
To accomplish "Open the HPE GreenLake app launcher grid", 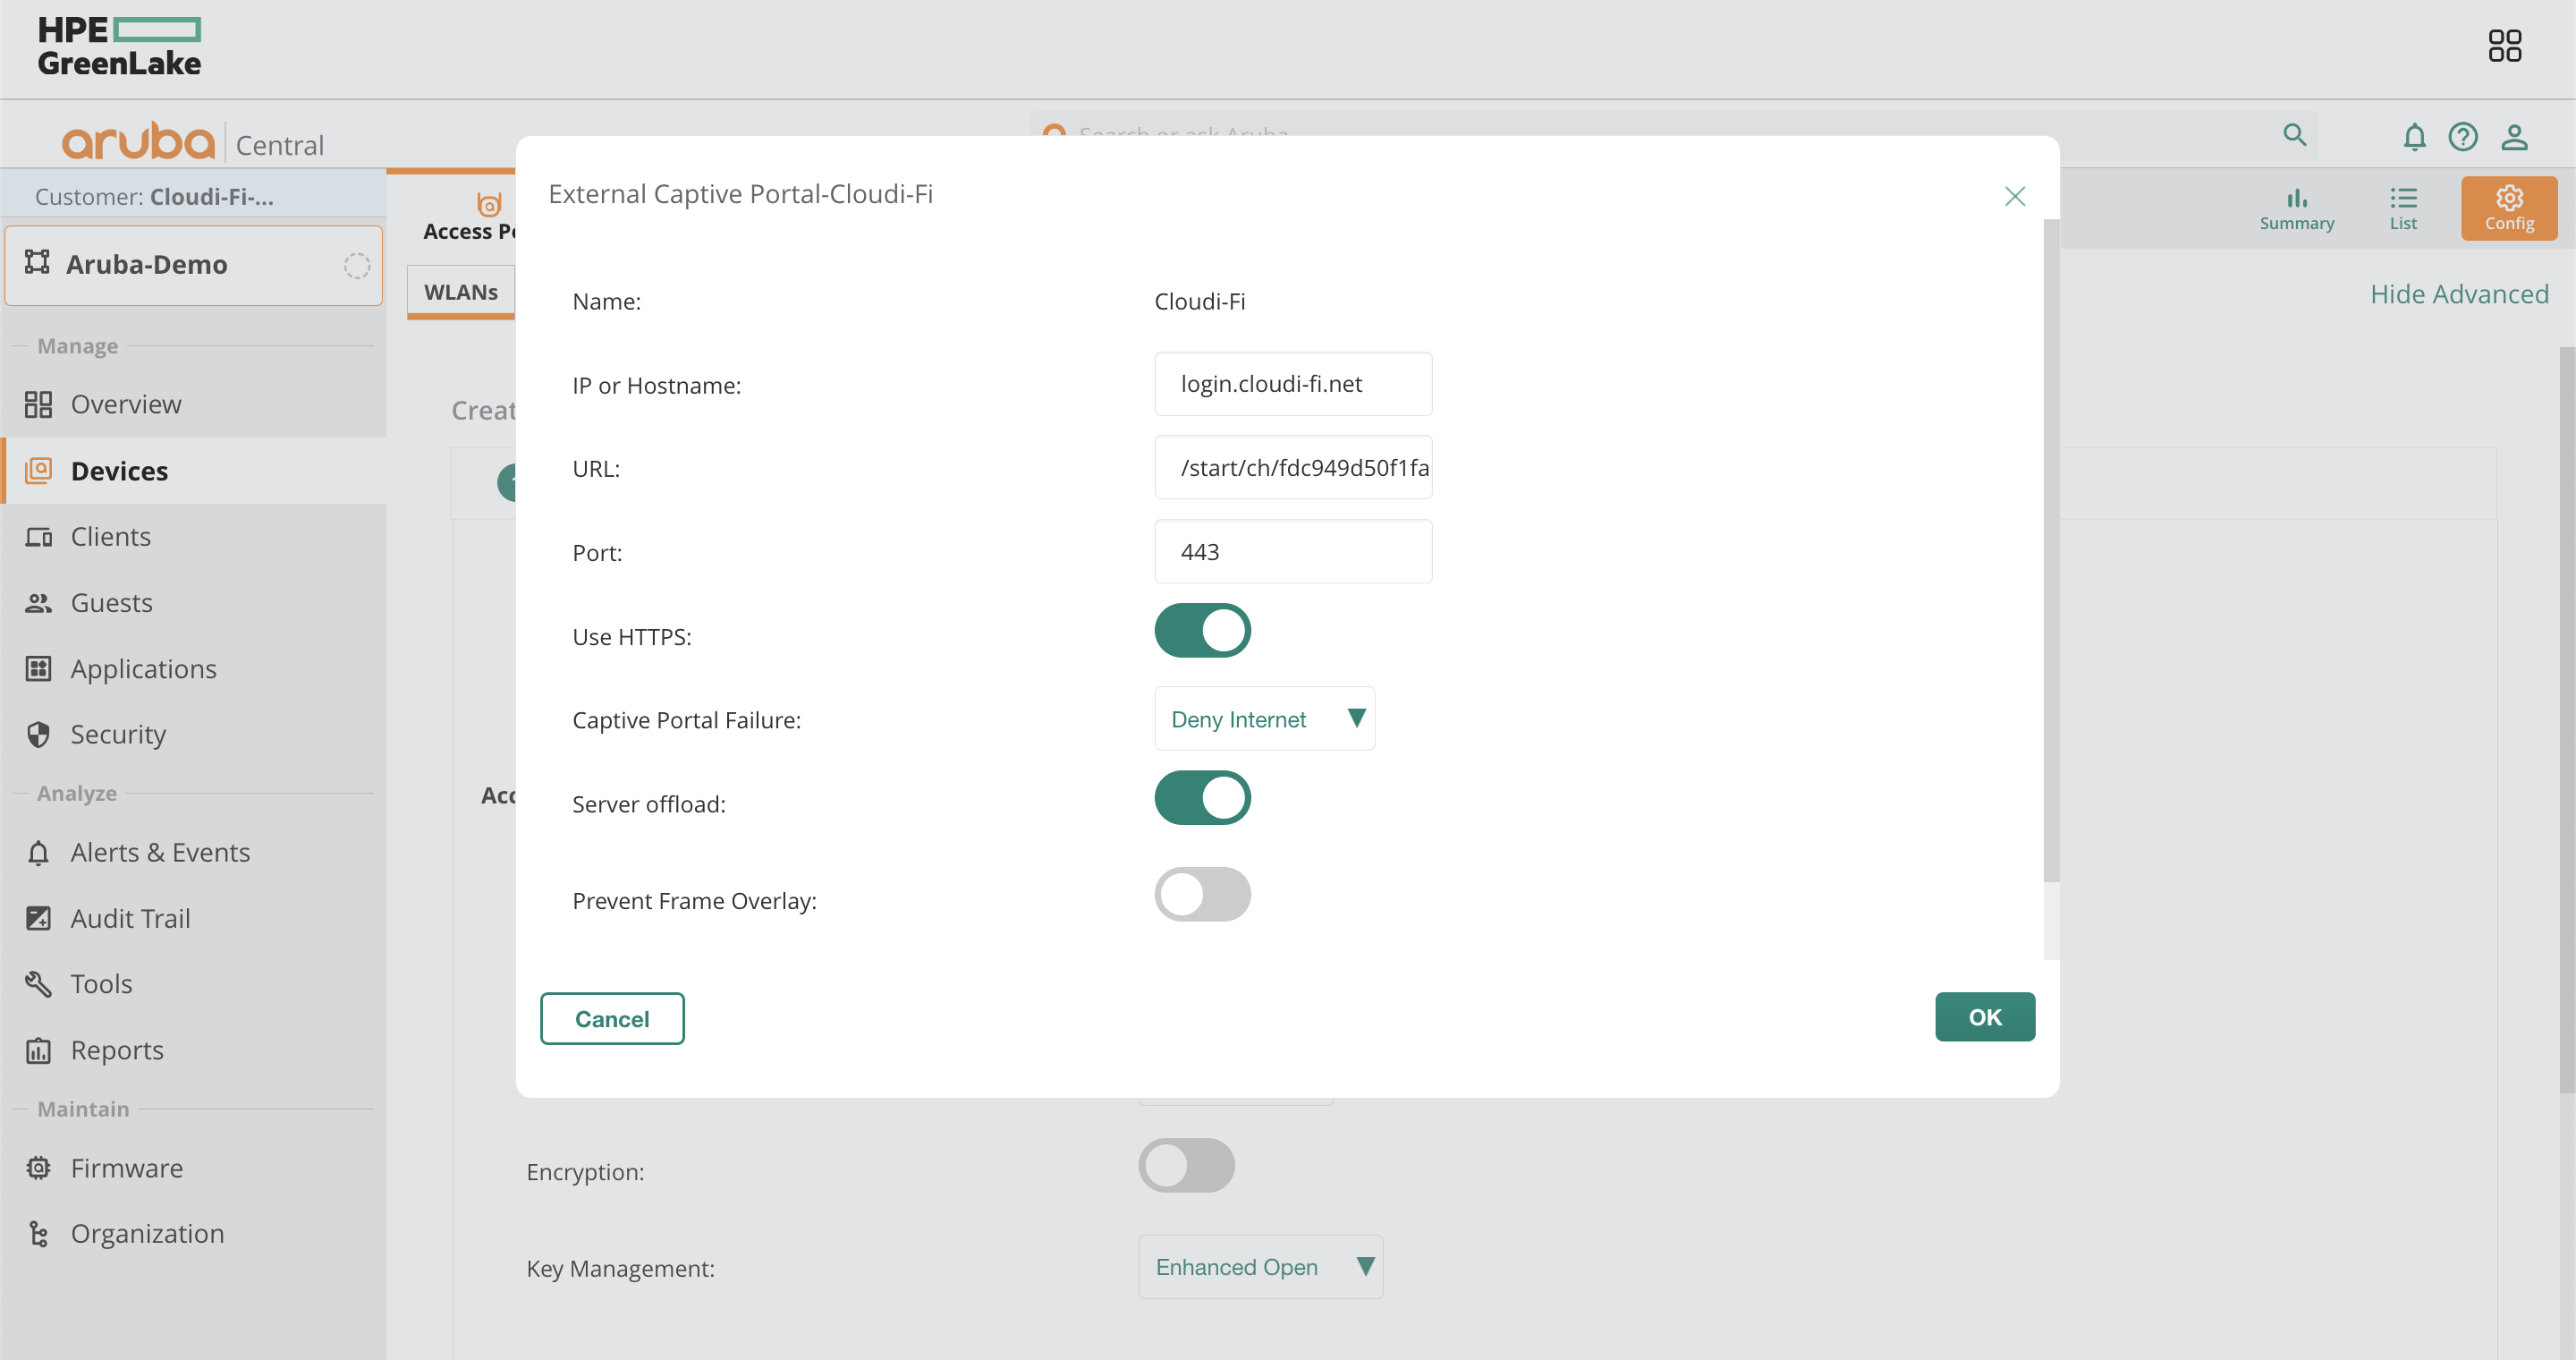I will (x=2505, y=45).
